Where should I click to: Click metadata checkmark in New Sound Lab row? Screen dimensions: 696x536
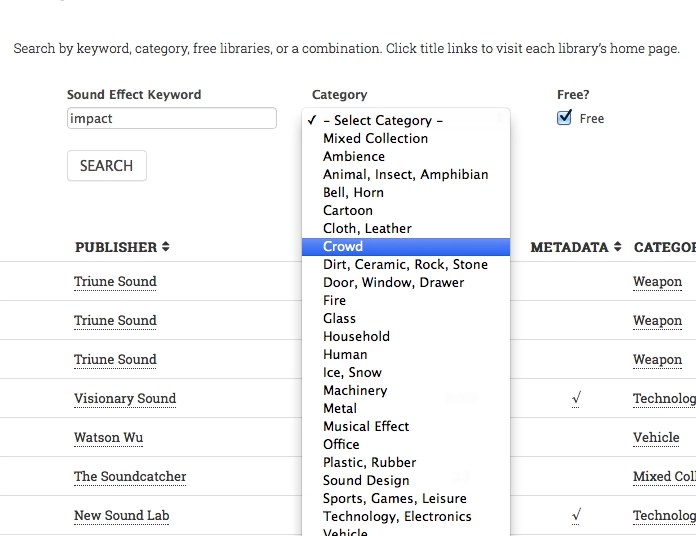click(576, 515)
